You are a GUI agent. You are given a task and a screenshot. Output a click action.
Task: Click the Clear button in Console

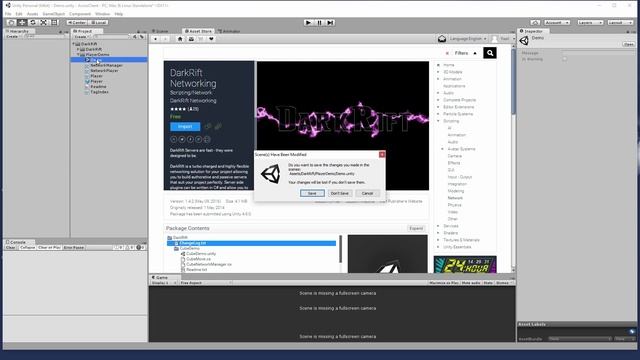[x=11, y=247]
